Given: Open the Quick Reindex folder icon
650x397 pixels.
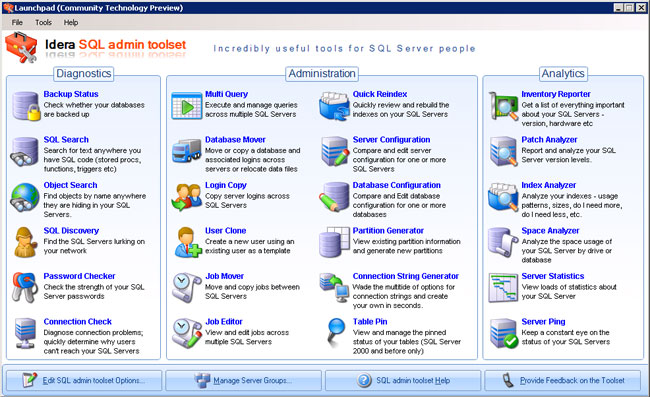Looking at the screenshot, I should [x=334, y=106].
